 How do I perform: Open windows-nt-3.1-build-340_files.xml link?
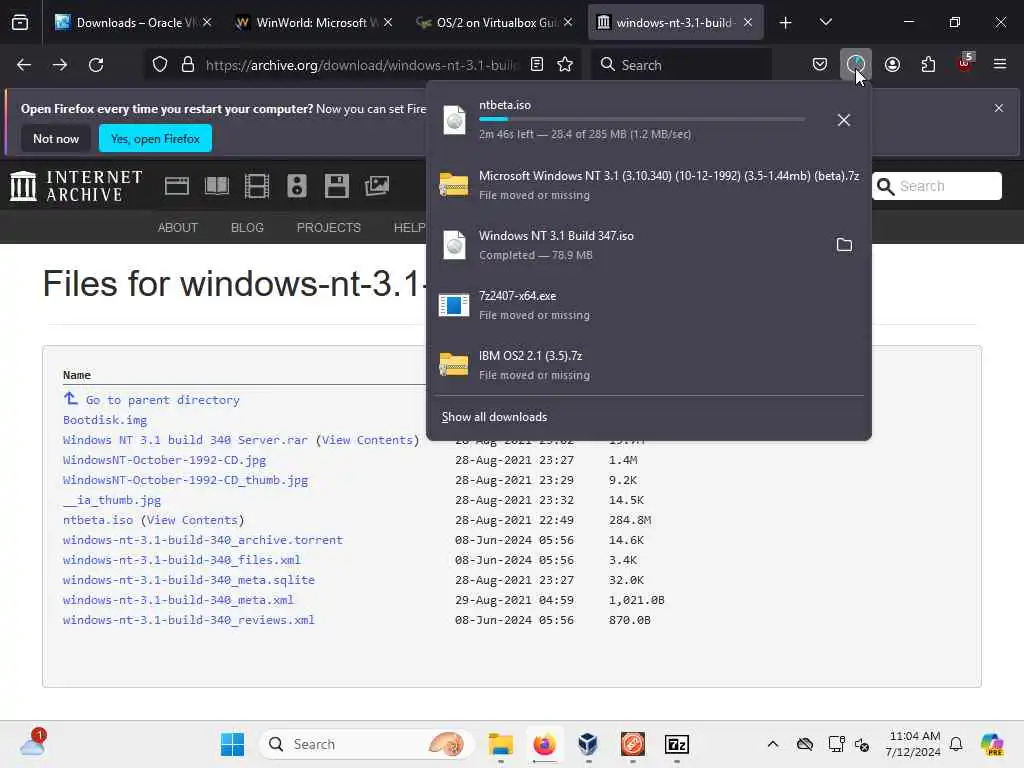(x=182, y=560)
